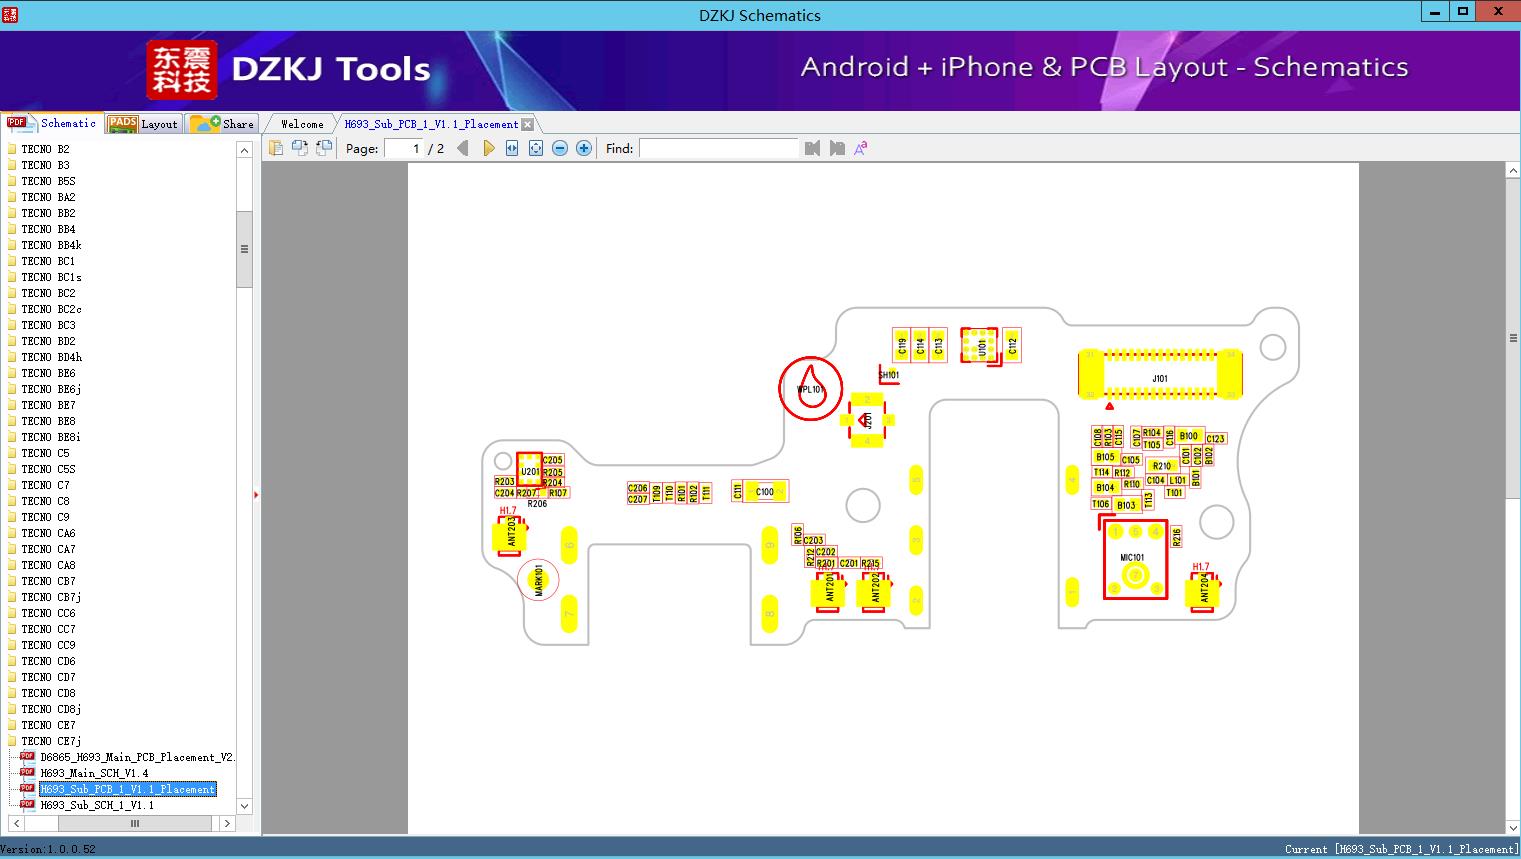The height and width of the screenshot is (859, 1521).
Task: Fit the page to width
Action: click(512, 148)
